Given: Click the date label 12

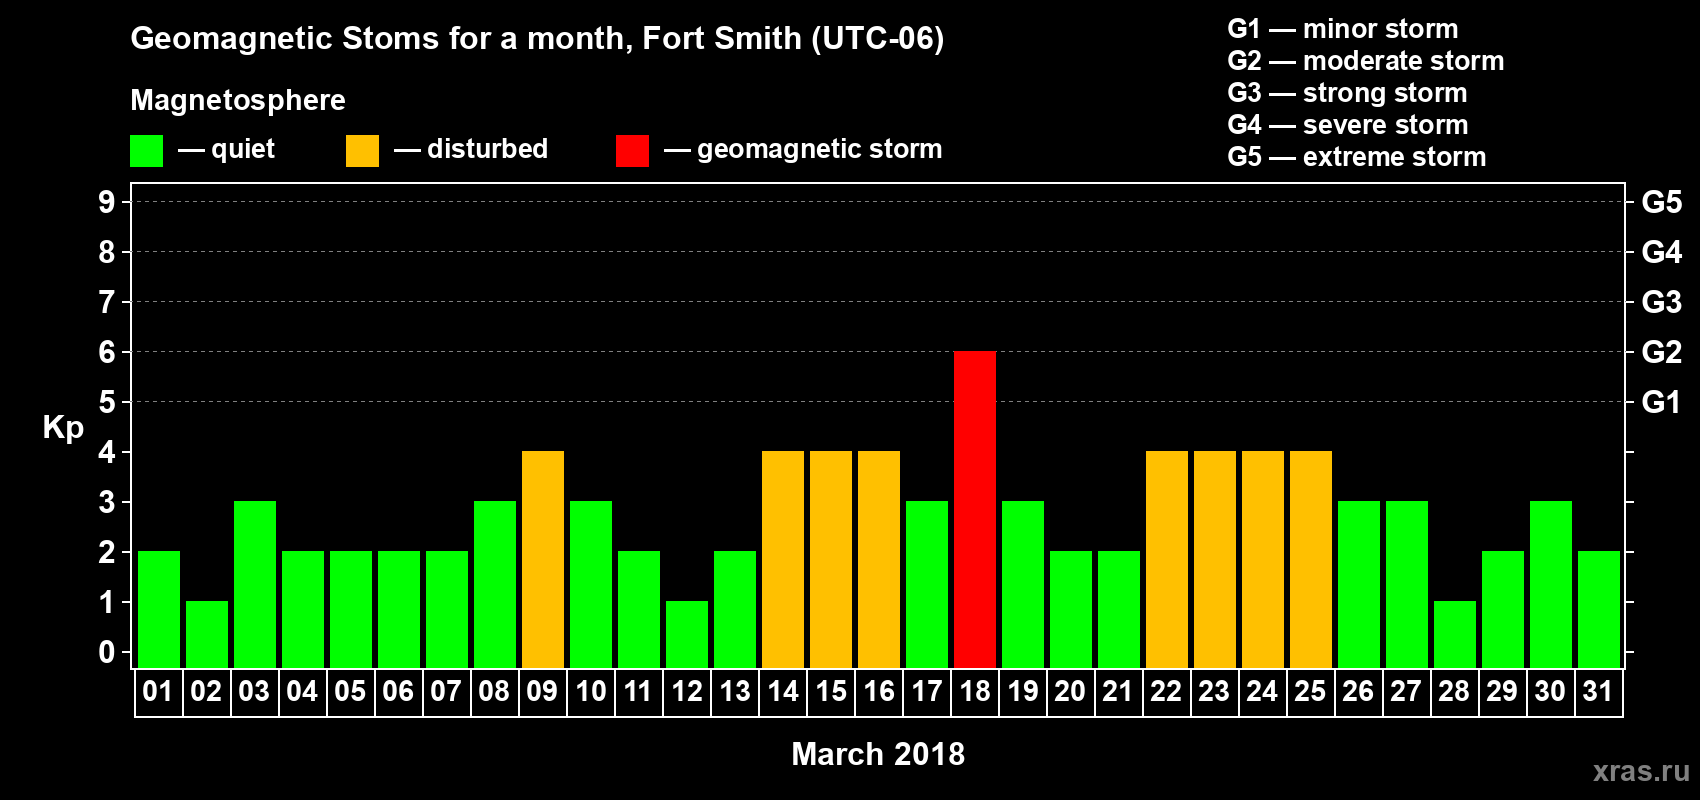Looking at the screenshot, I should (x=686, y=692).
